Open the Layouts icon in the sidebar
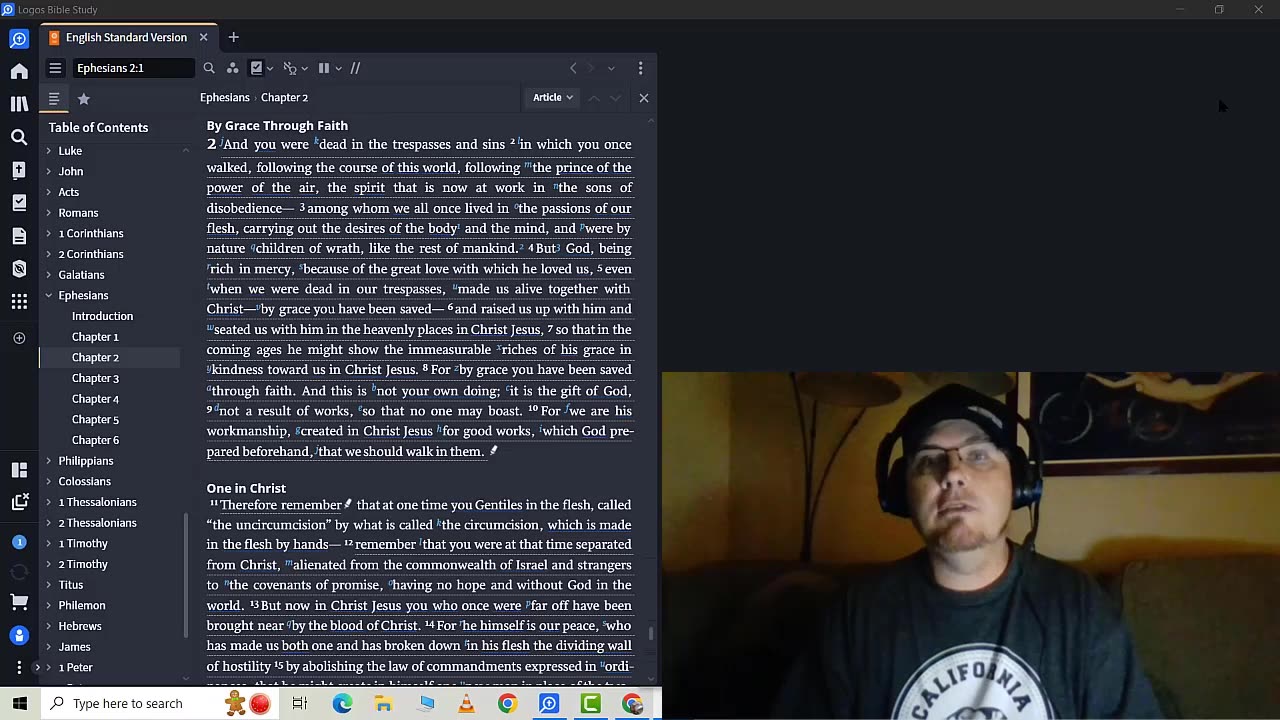1280x720 pixels. point(19,470)
